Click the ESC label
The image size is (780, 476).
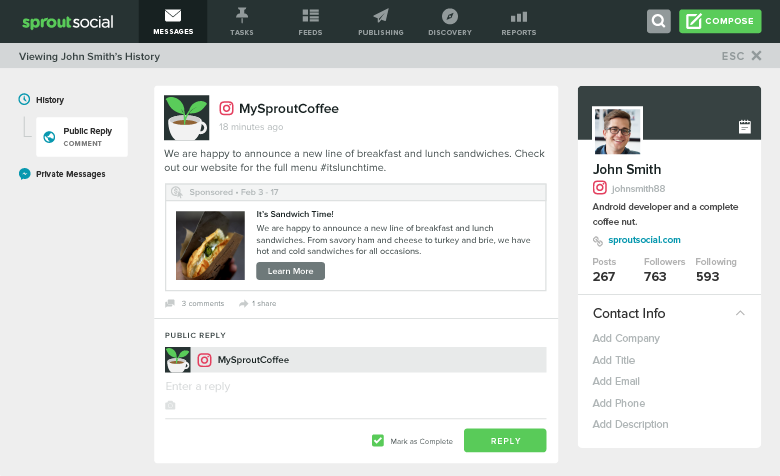[x=733, y=56]
